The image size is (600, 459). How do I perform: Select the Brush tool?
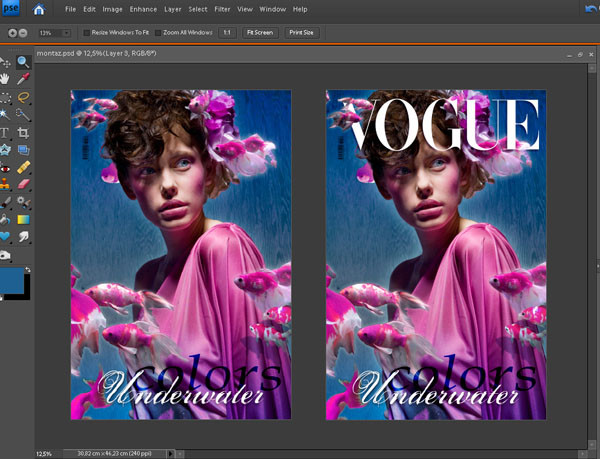tap(5, 203)
